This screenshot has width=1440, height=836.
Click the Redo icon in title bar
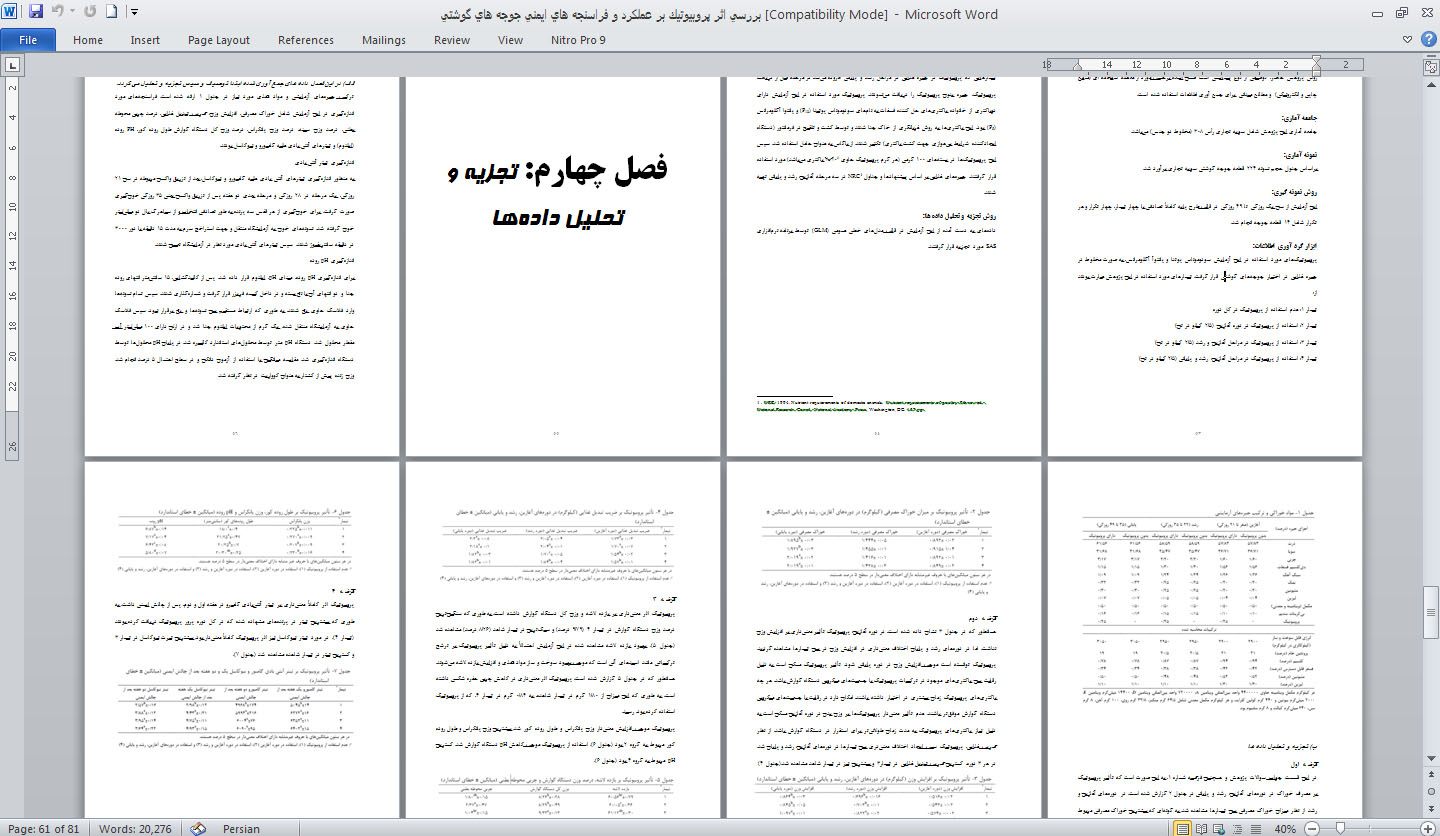(91, 13)
